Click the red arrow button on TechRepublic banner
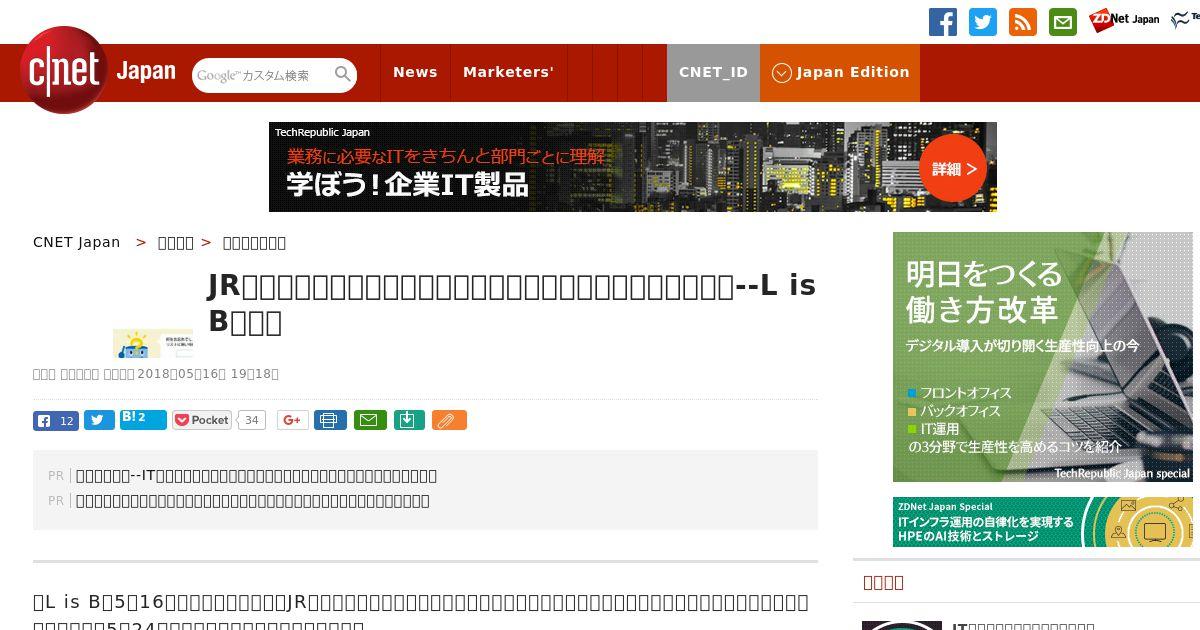 953,168
